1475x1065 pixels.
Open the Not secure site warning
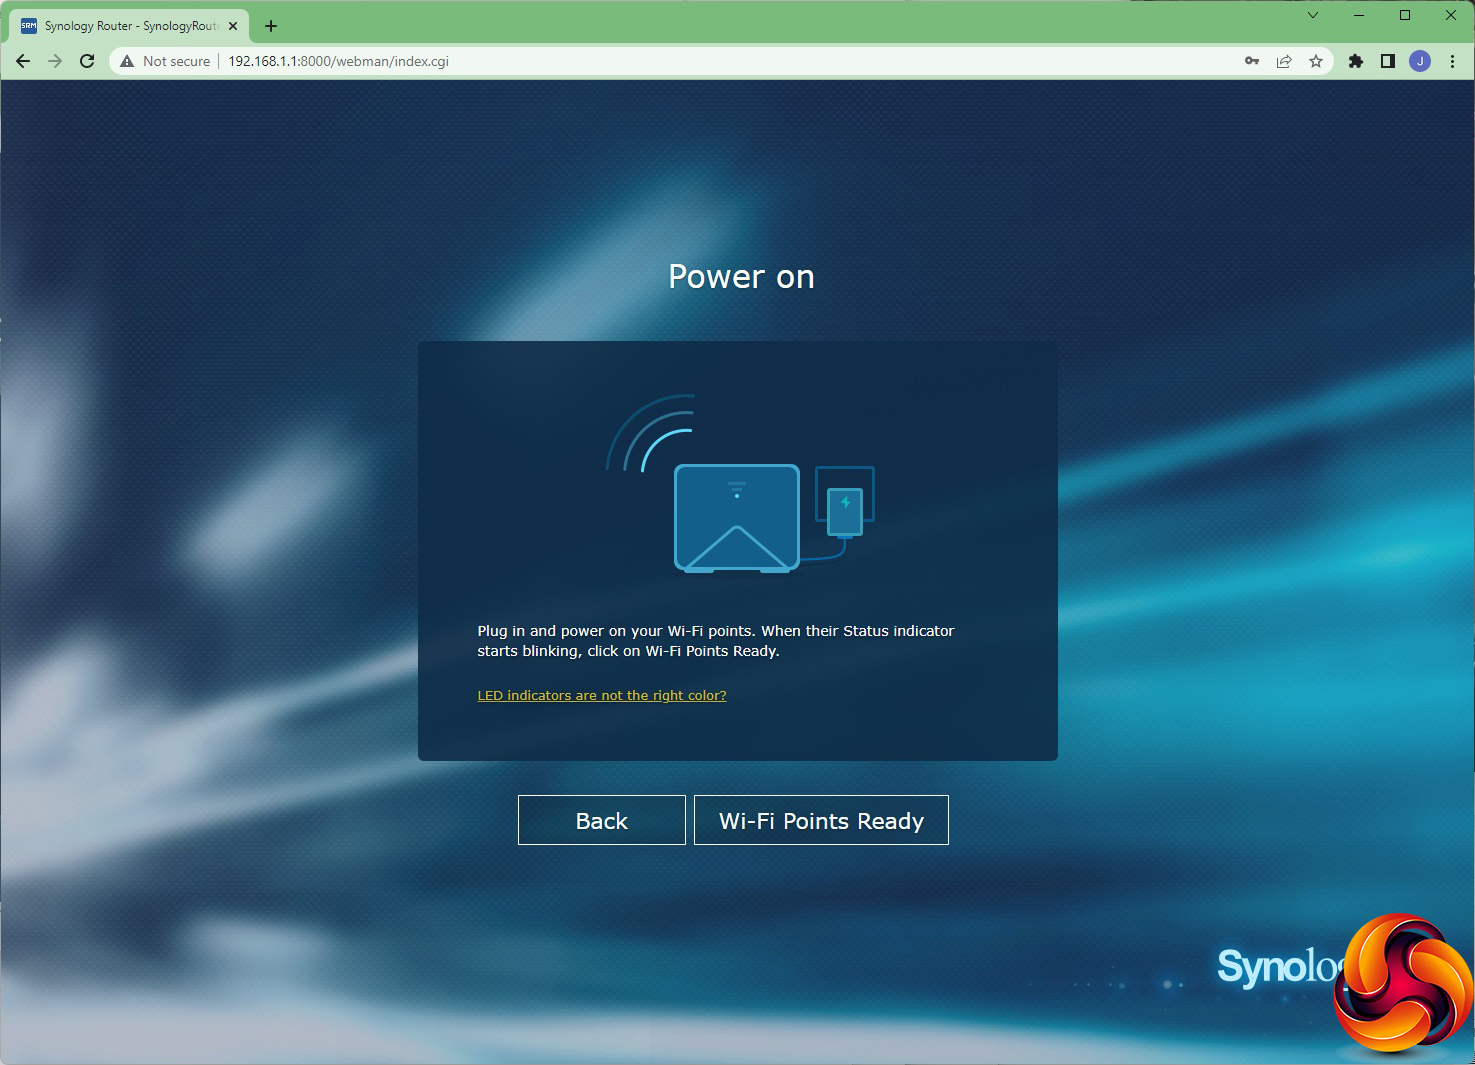[x=165, y=61]
